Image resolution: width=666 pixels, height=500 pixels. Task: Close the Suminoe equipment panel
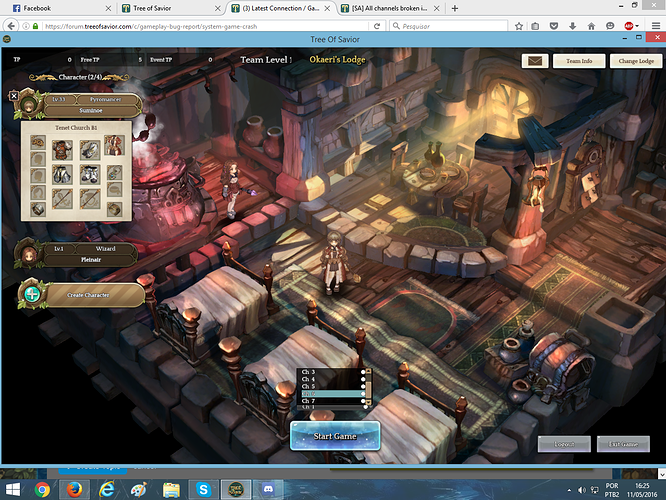(14, 96)
